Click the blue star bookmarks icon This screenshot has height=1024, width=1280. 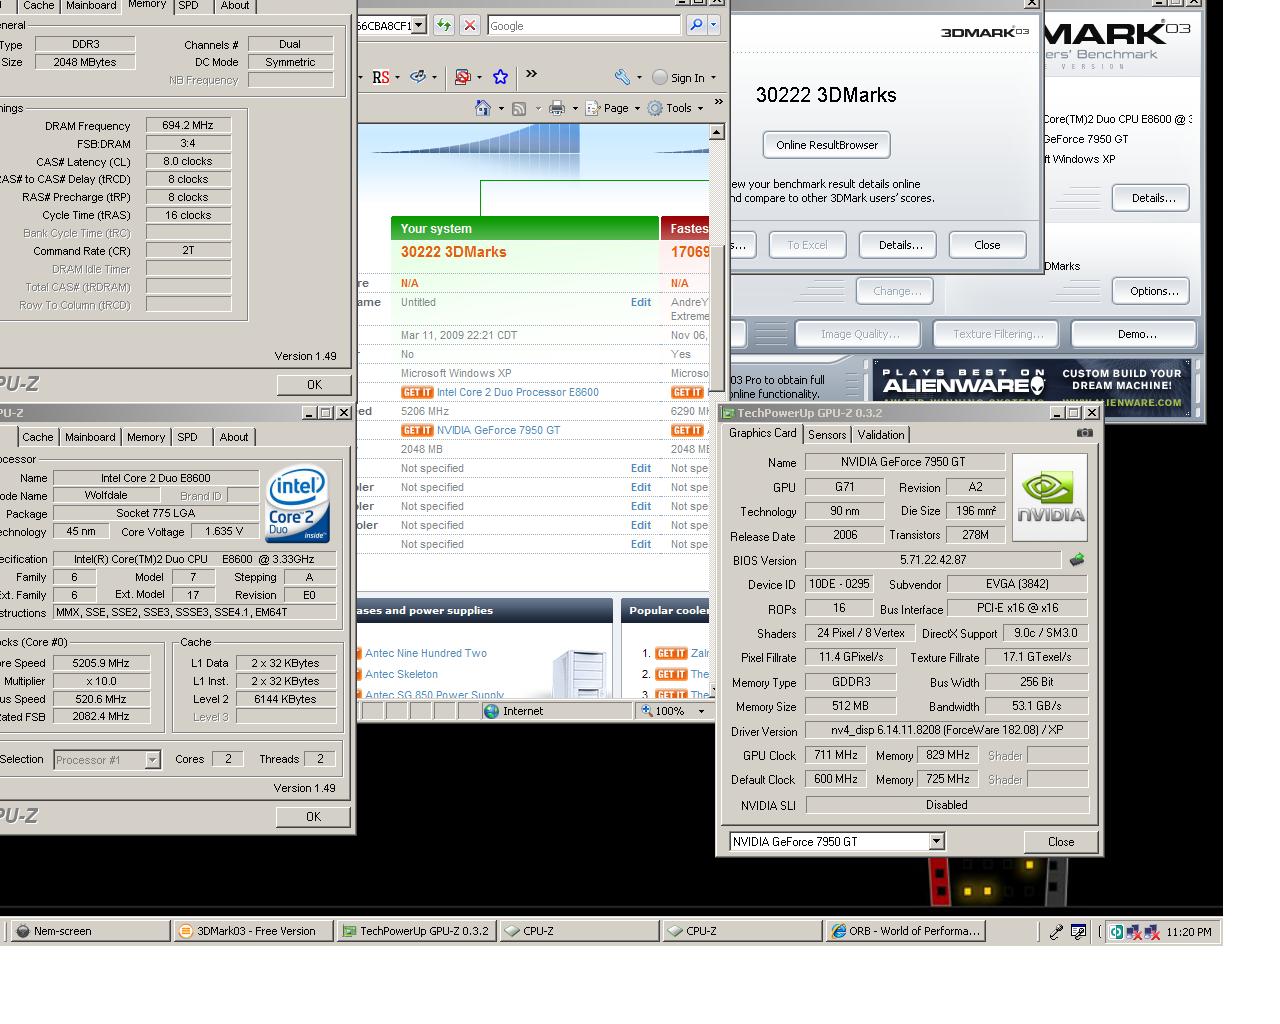point(500,77)
